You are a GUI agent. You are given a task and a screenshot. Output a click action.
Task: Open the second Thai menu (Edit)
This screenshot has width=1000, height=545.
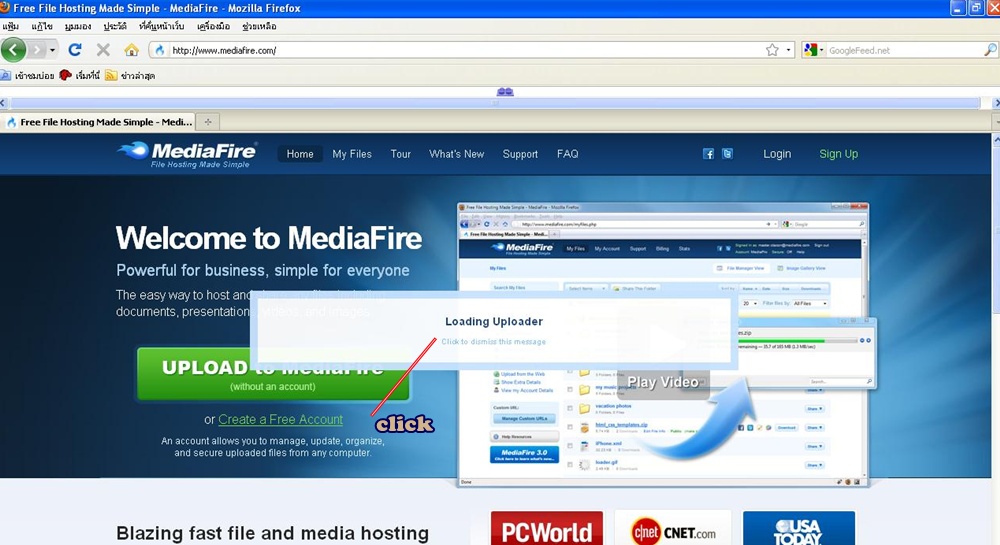coord(42,26)
